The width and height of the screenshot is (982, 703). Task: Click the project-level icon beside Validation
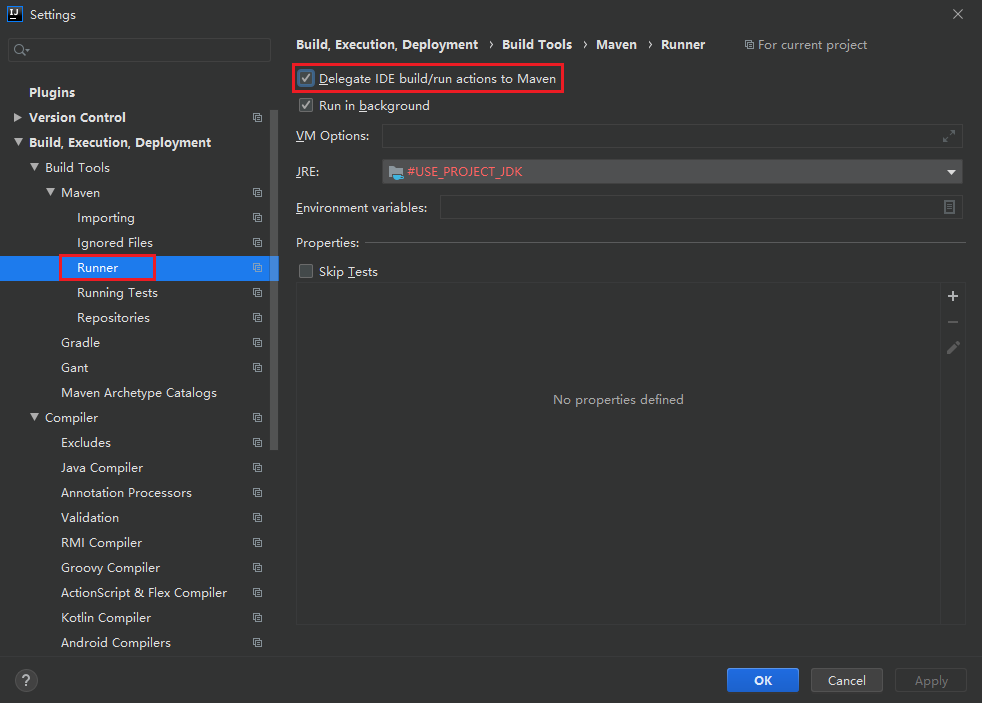(257, 518)
